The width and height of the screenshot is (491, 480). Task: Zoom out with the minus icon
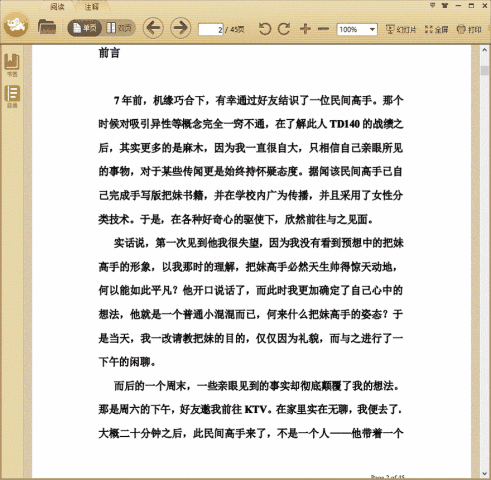coord(323,29)
